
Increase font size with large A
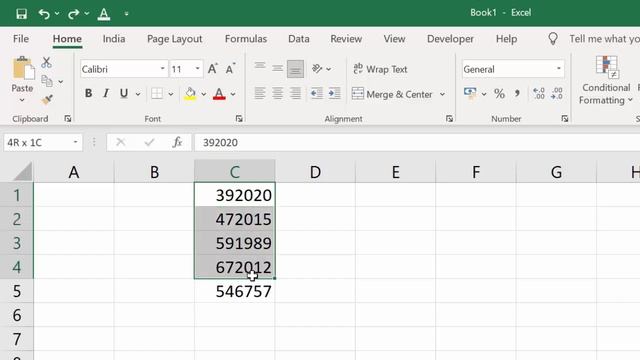click(213, 69)
